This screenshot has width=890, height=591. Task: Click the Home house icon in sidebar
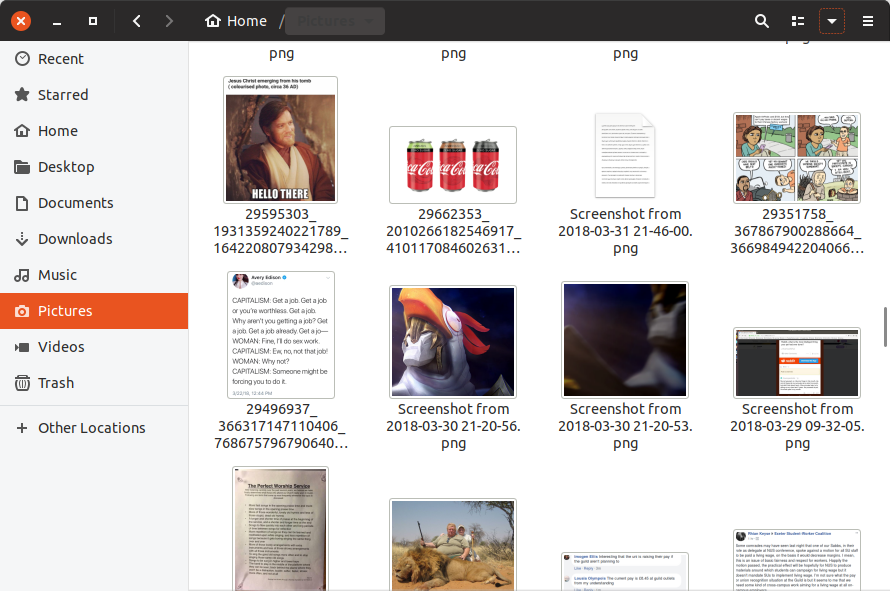(x=22, y=131)
